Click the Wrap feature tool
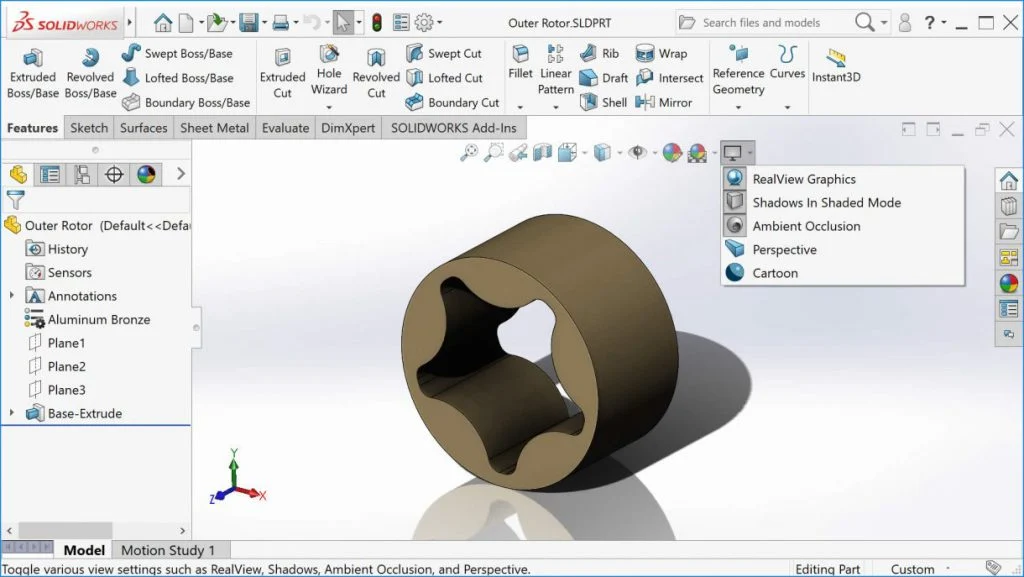This screenshot has height=577, width=1024. pos(661,54)
